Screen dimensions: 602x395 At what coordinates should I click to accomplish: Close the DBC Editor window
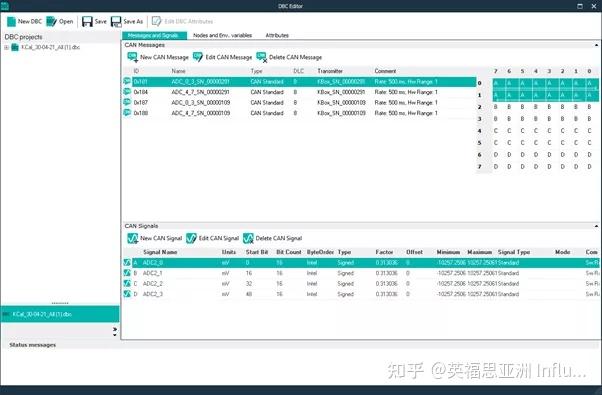coord(594,6)
